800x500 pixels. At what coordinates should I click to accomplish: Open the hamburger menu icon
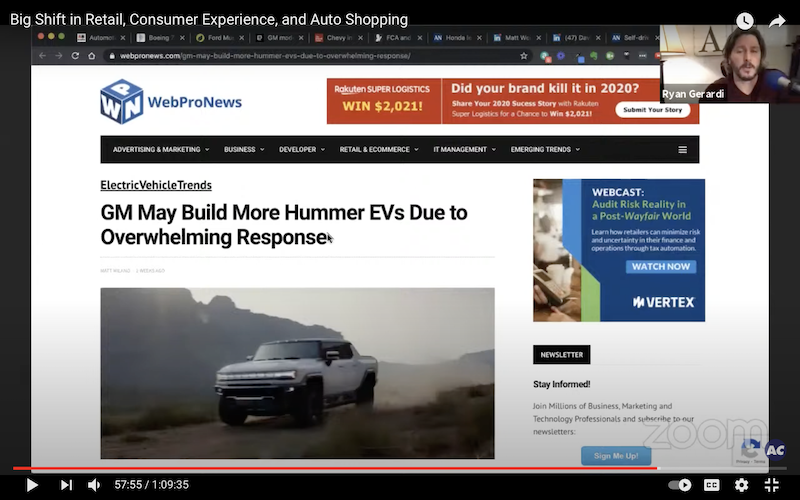coord(683,149)
